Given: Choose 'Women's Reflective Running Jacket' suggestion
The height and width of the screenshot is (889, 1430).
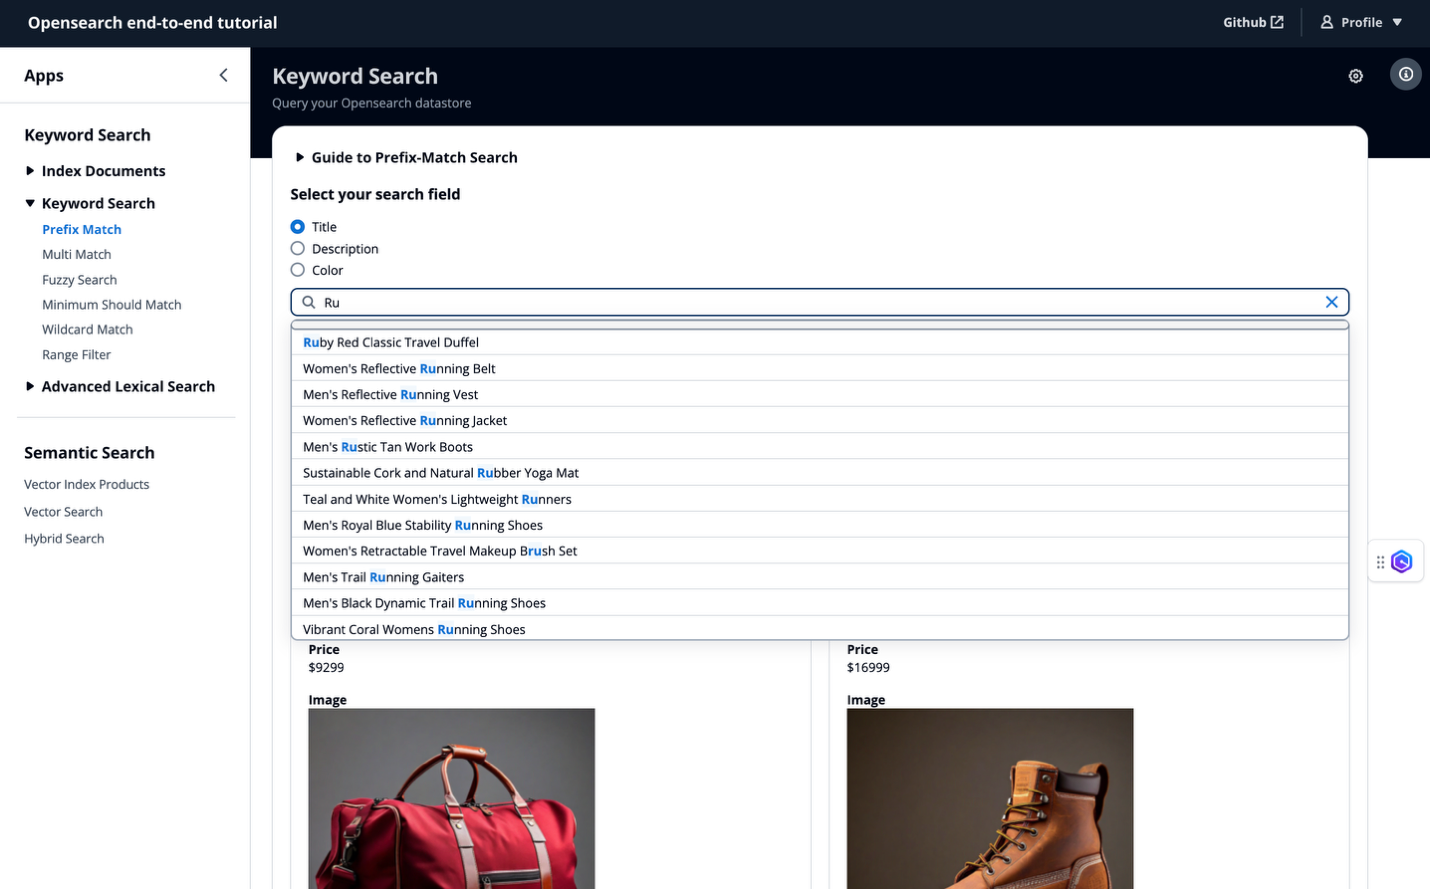Looking at the screenshot, I should (x=820, y=420).
